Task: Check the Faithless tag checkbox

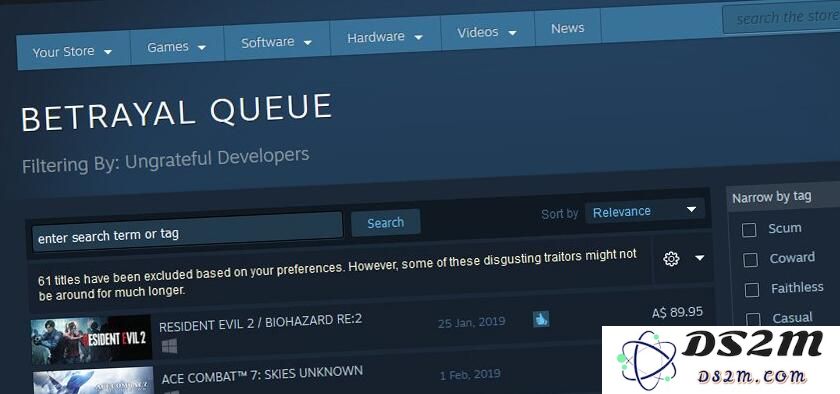Action: (x=752, y=289)
